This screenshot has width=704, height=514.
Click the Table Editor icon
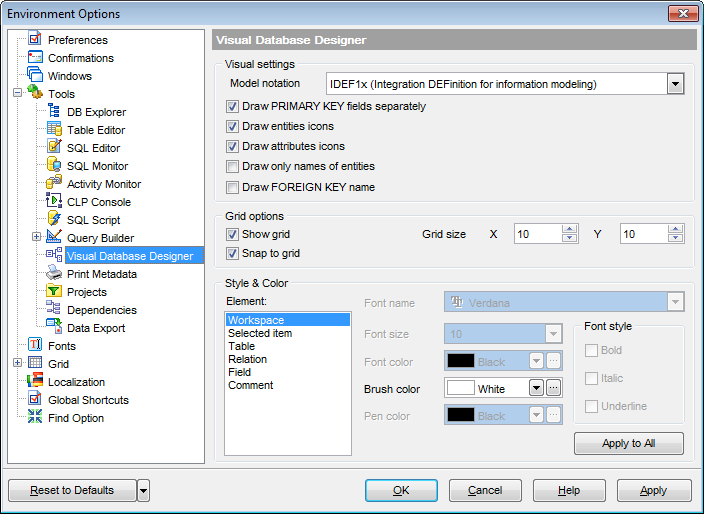[x=54, y=129]
